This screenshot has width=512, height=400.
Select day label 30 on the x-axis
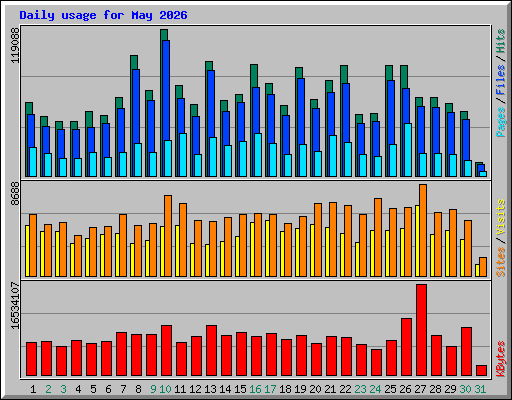(x=465, y=389)
